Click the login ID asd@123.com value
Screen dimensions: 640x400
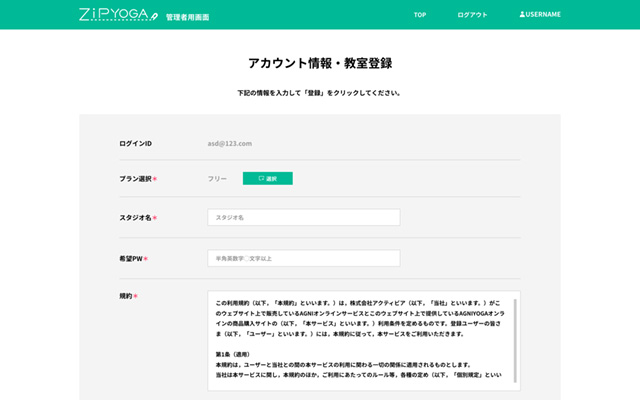[x=229, y=144]
